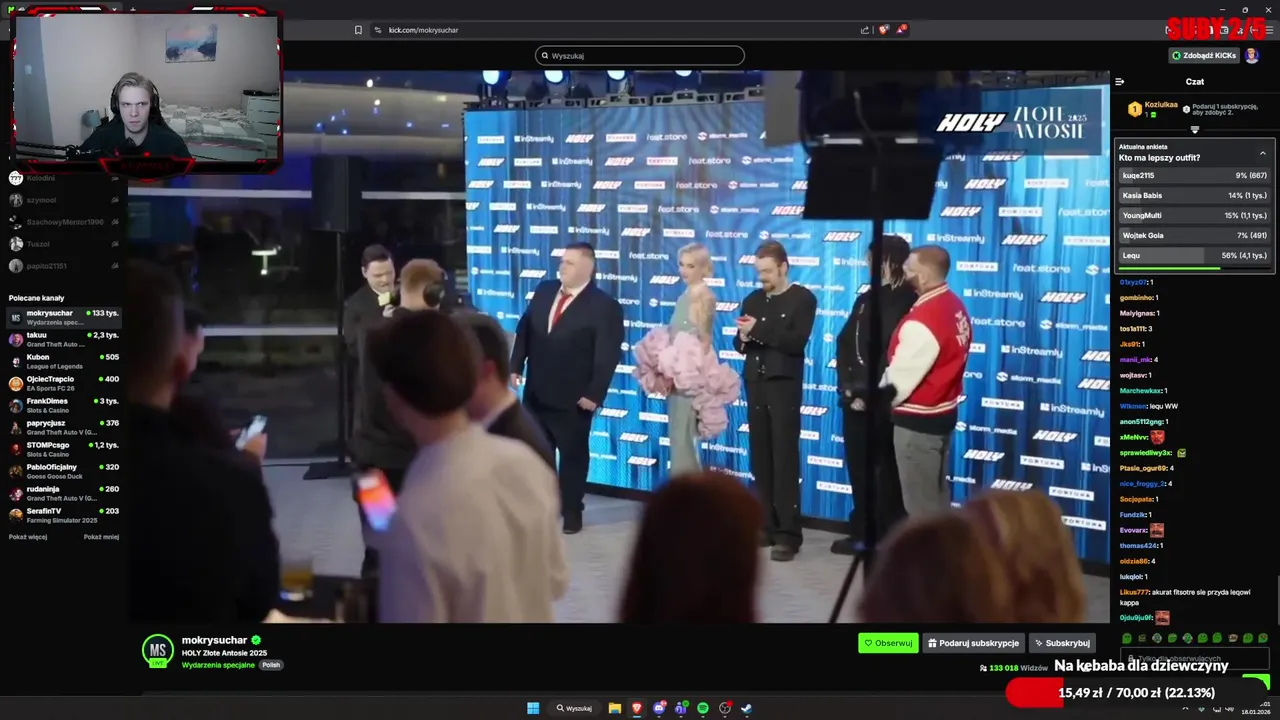The image size is (1280, 720).
Task: Click chat user Evovarx
Action: 1133,531
